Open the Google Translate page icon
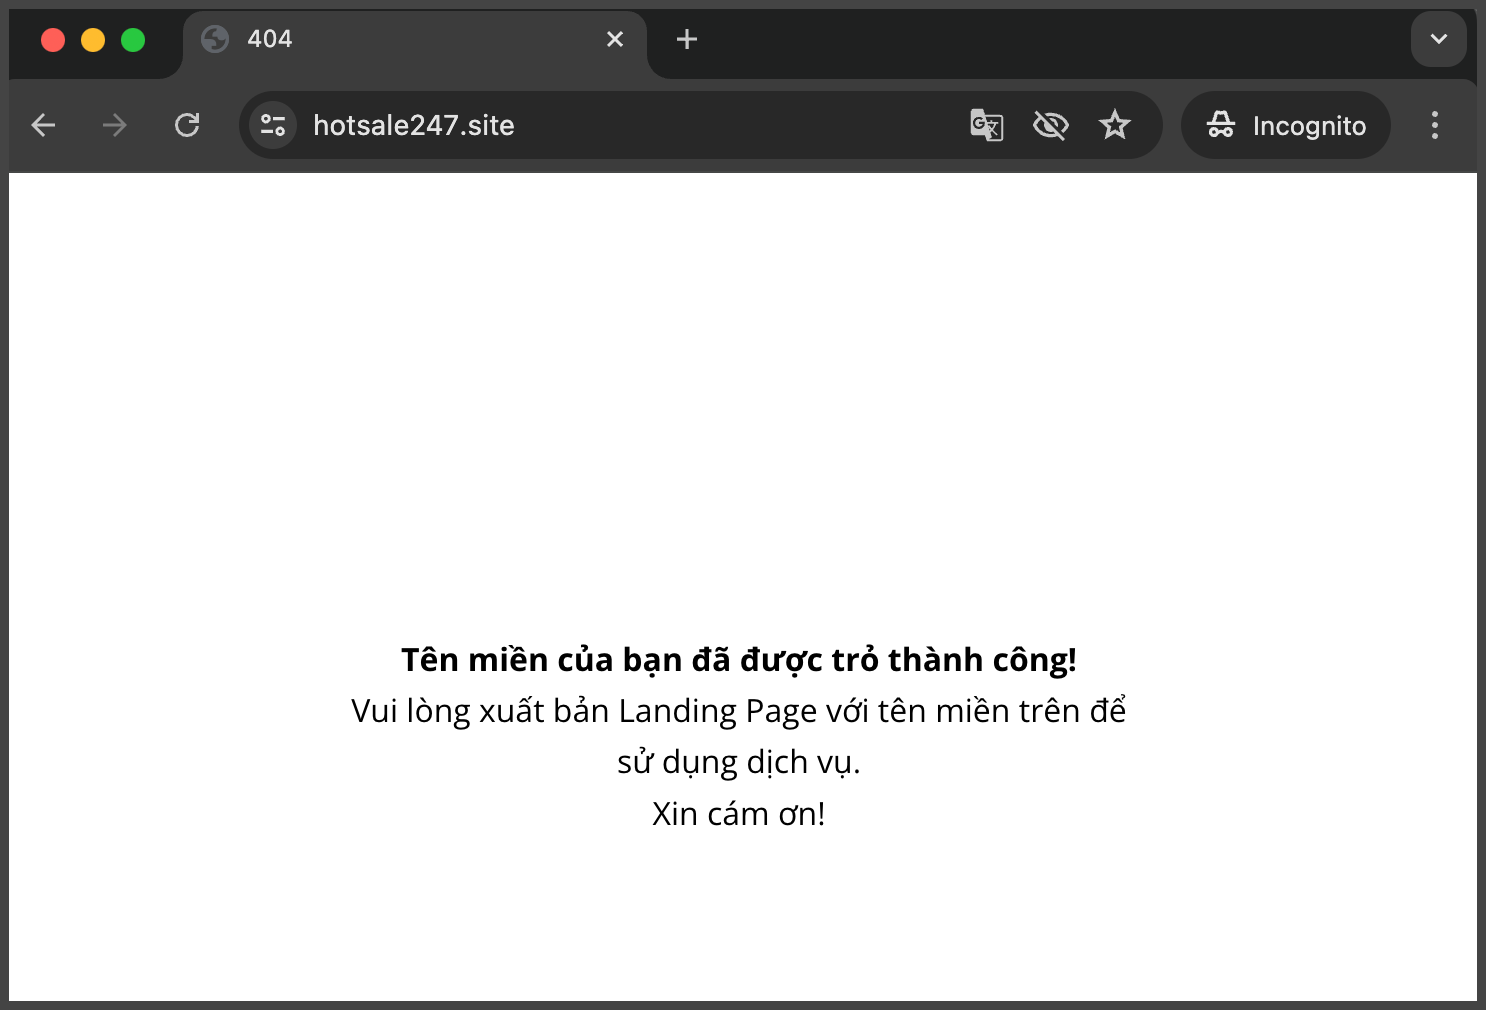The image size is (1486, 1010). point(987,125)
